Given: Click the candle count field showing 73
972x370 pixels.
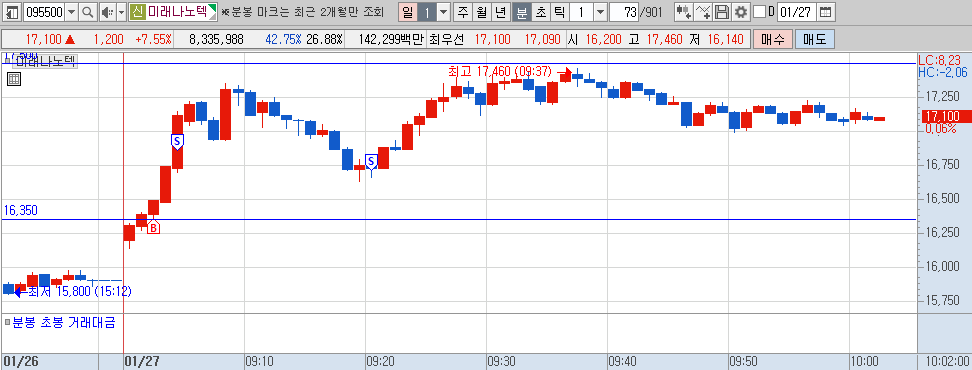Looking at the screenshot, I should (x=624, y=12).
